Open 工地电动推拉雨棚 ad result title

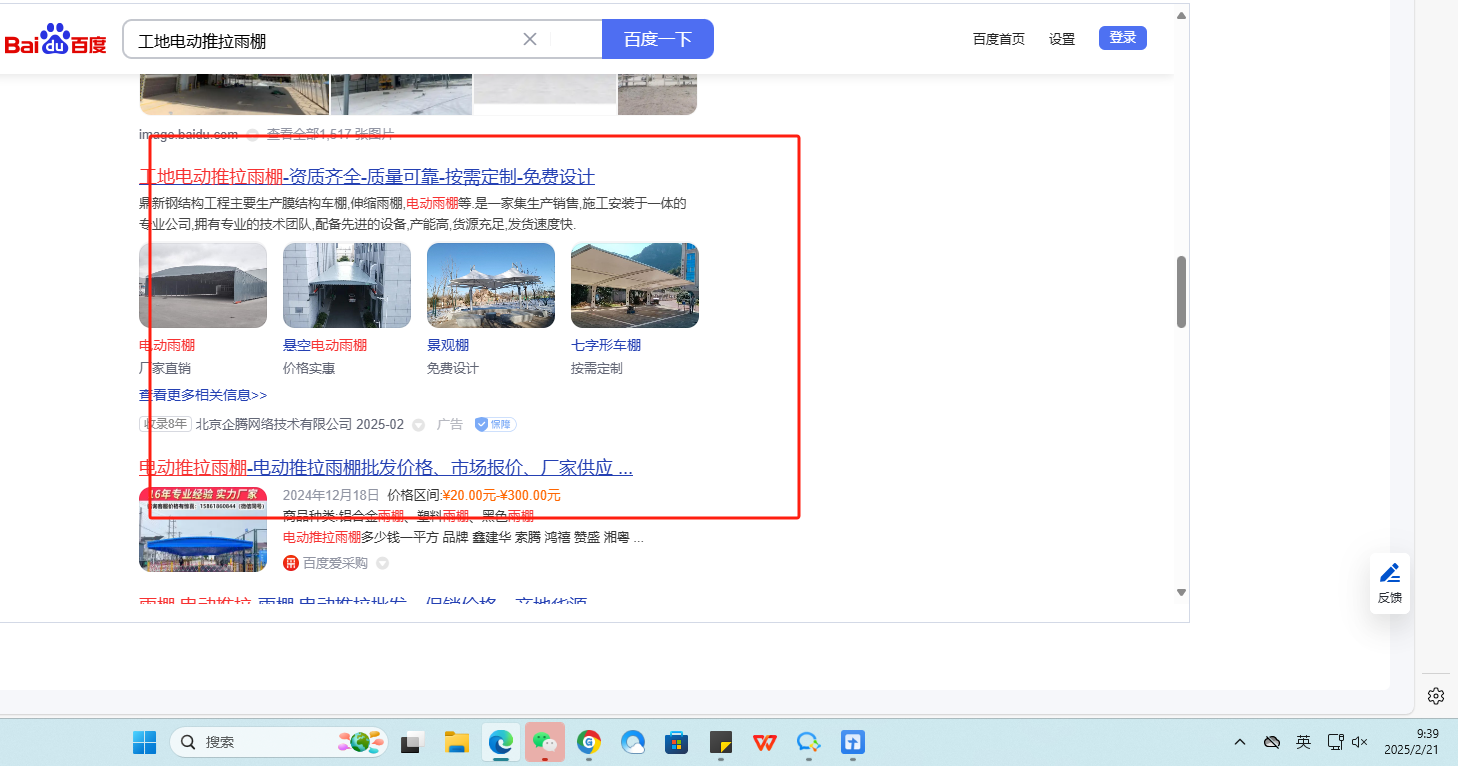[366, 177]
